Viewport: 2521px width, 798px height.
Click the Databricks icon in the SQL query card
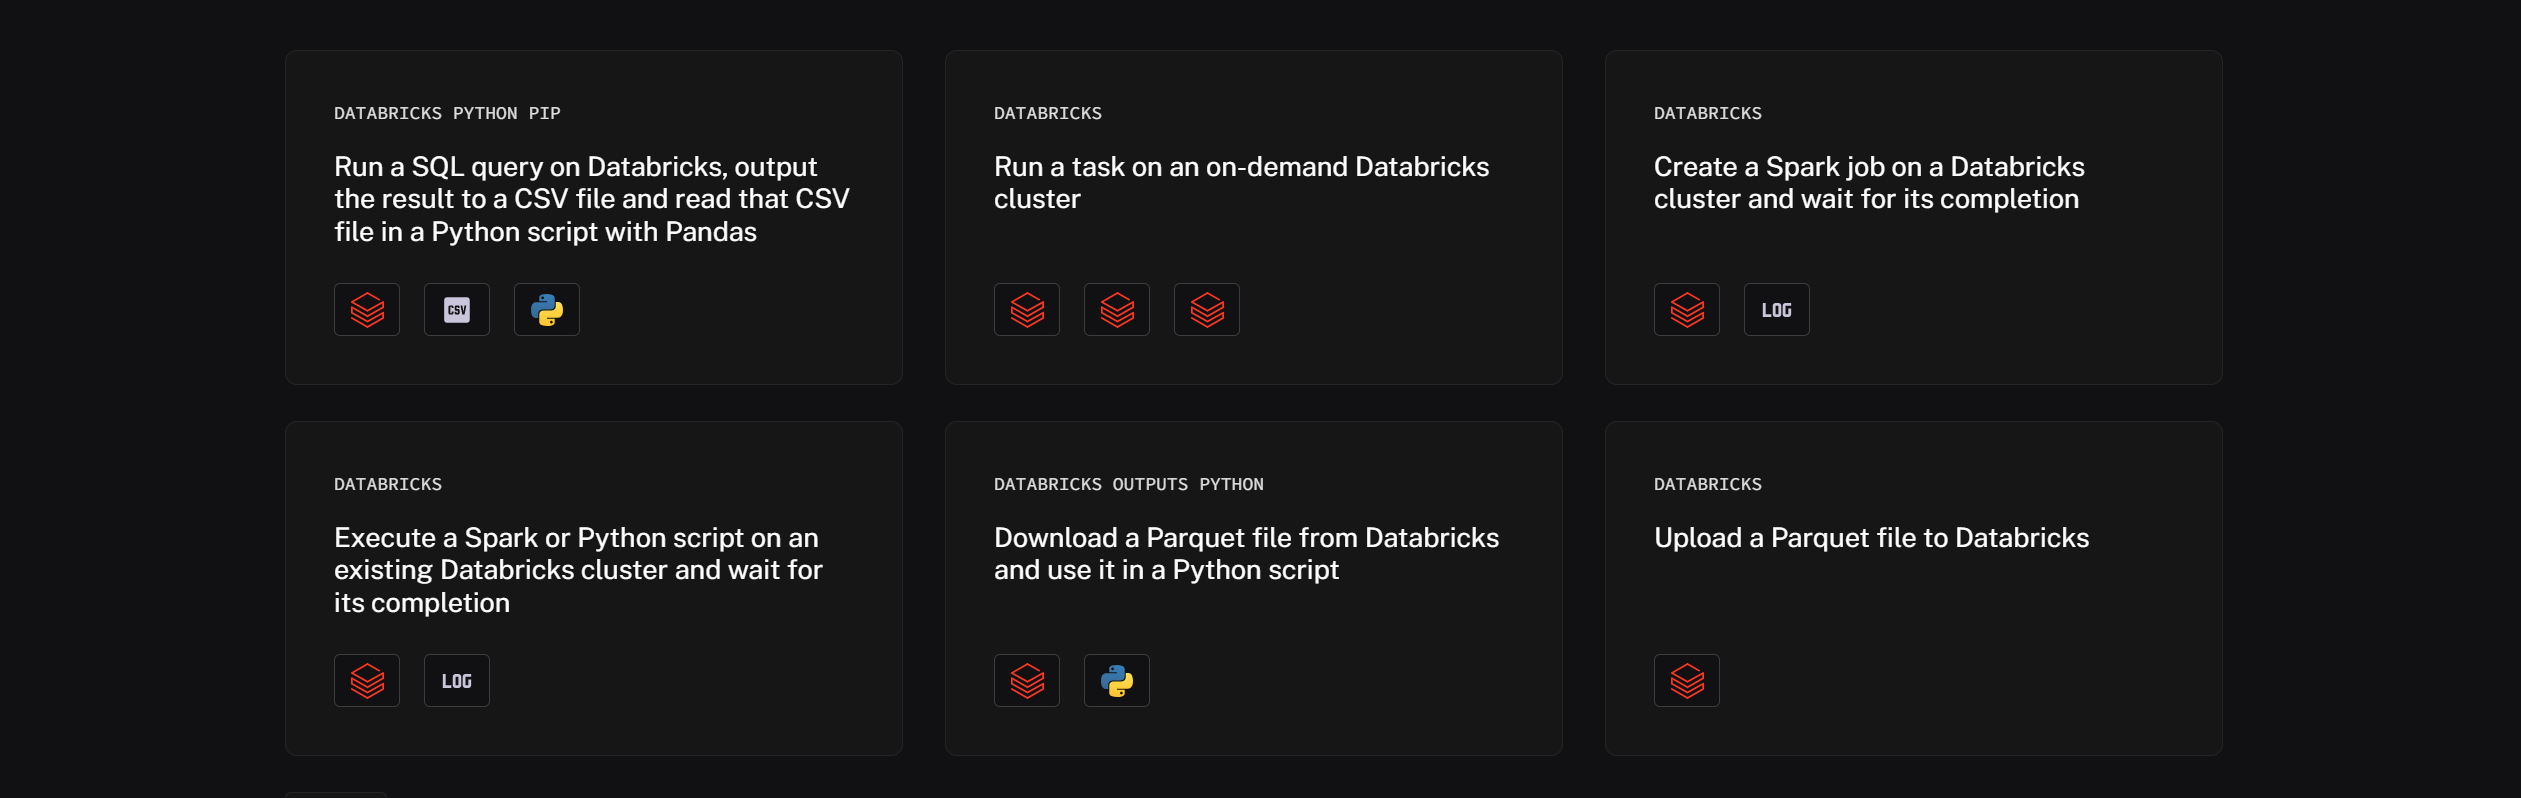pyautogui.click(x=367, y=310)
